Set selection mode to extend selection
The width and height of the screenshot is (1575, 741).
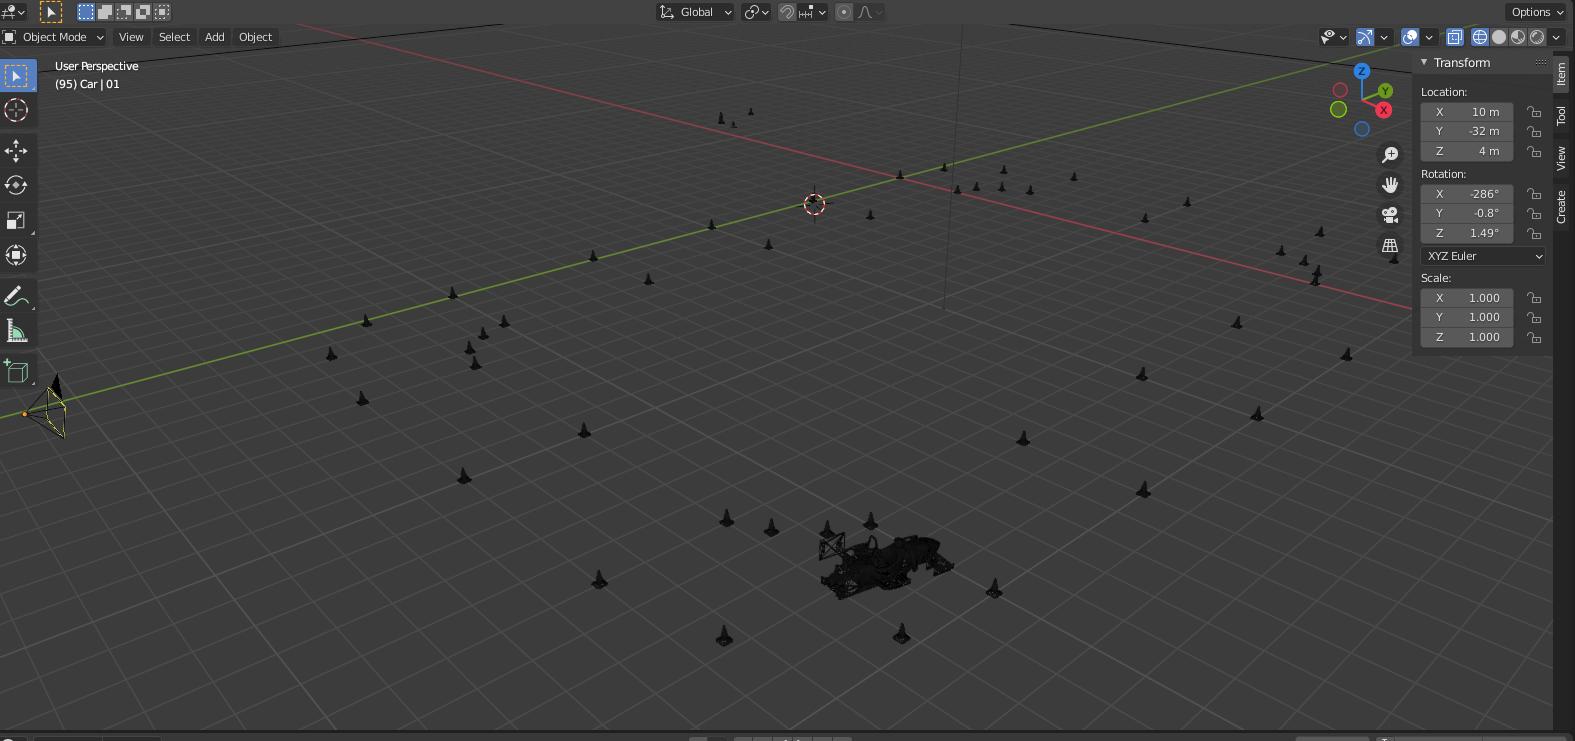pyautogui.click(x=105, y=12)
